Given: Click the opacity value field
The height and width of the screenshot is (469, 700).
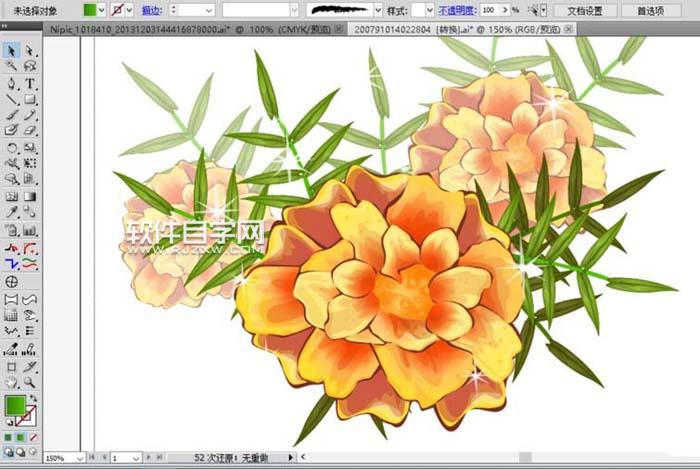Looking at the screenshot, I should coord(490,10).
